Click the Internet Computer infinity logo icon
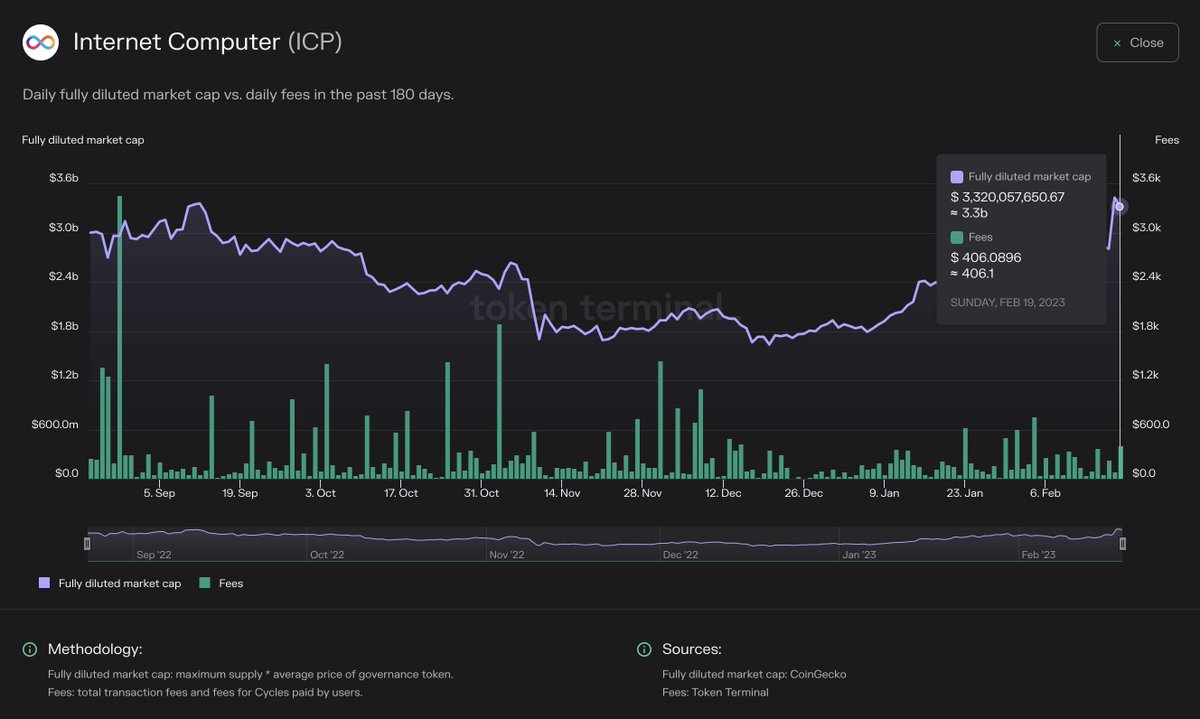This screenshot has height=719, width=1200. (40, 42)
